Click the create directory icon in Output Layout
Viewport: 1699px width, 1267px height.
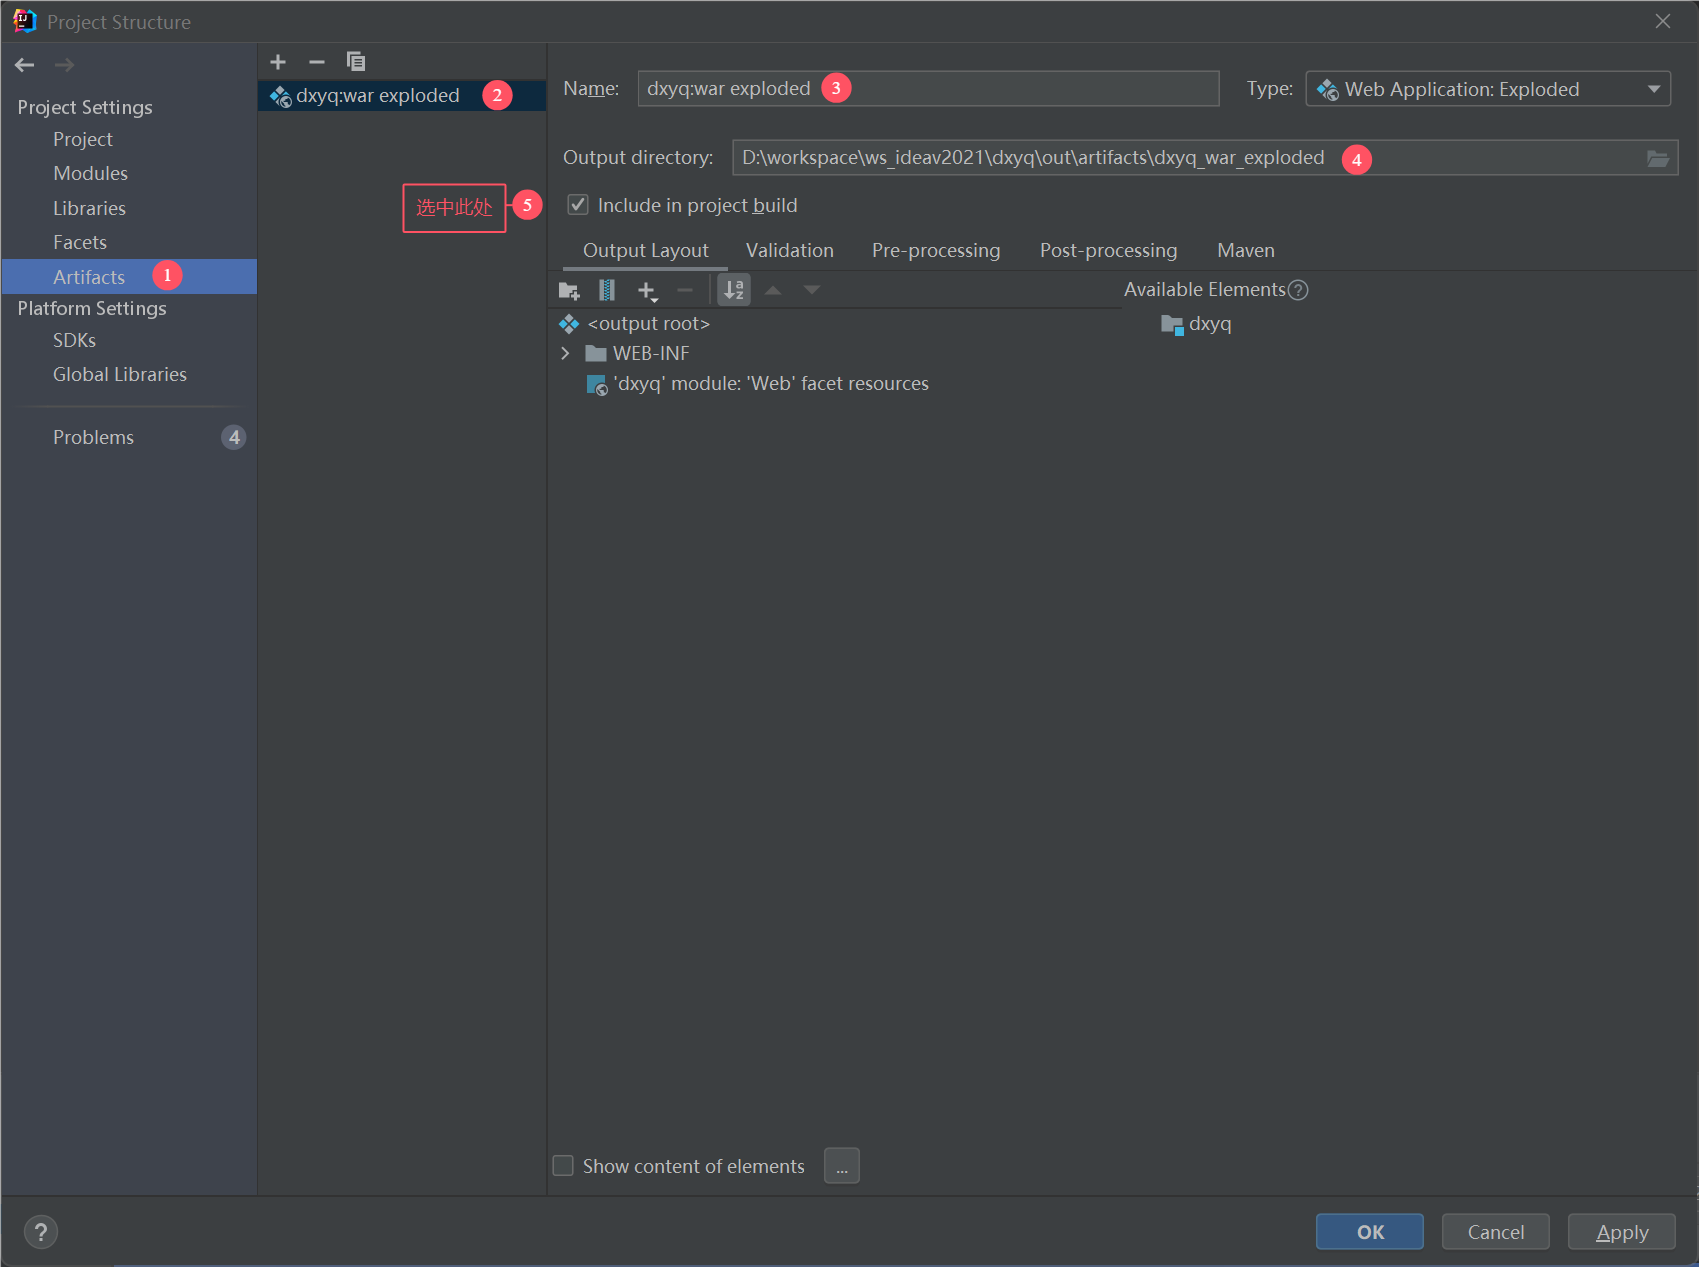[x=569, y=291]
